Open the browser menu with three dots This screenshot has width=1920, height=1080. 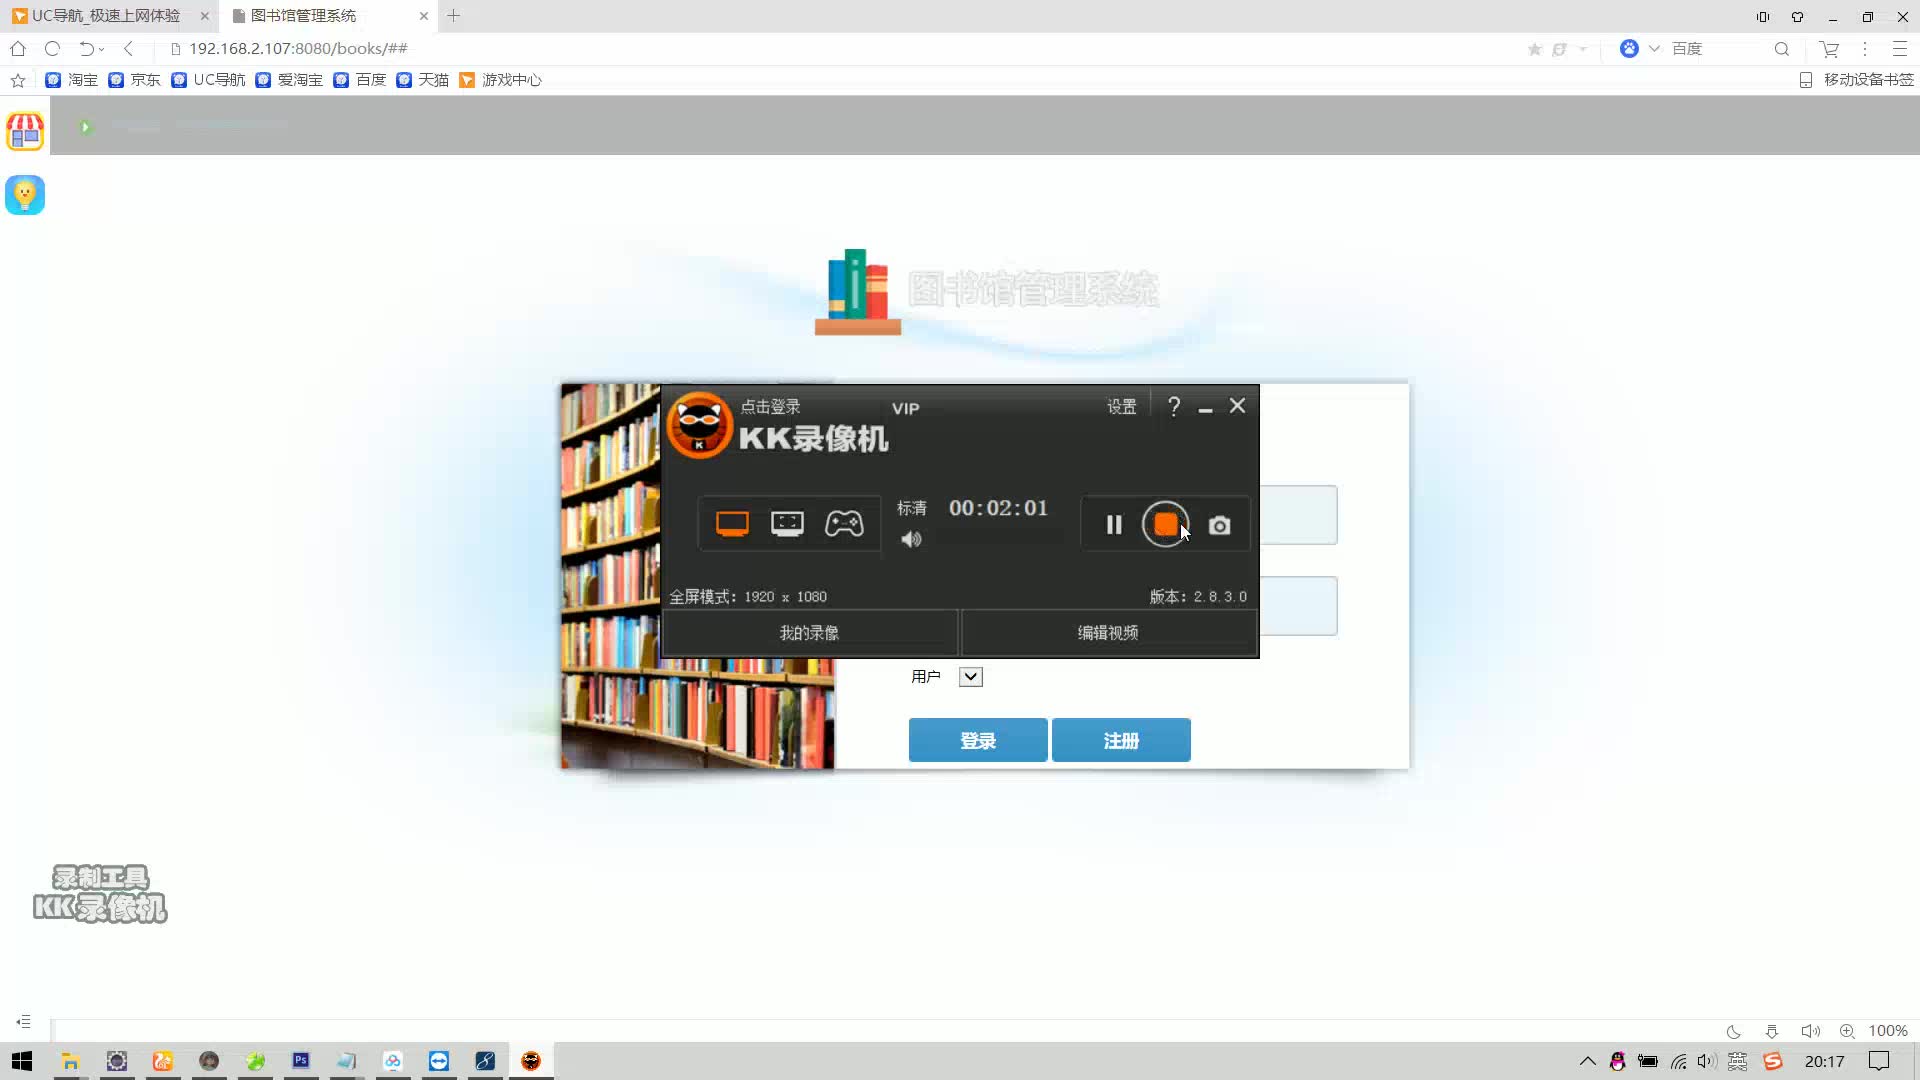[1863, 48]
